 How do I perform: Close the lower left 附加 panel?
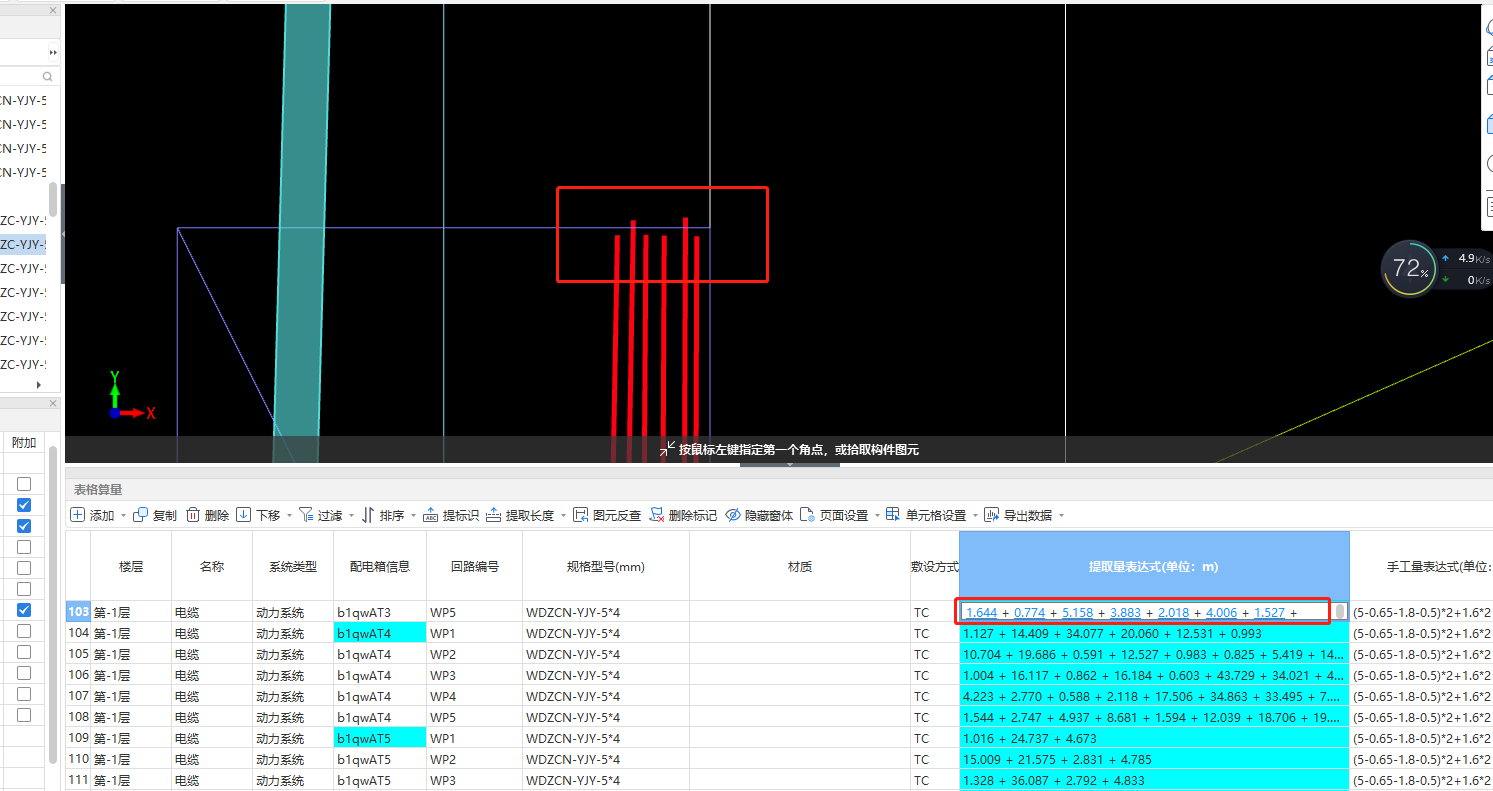[53, 404]
